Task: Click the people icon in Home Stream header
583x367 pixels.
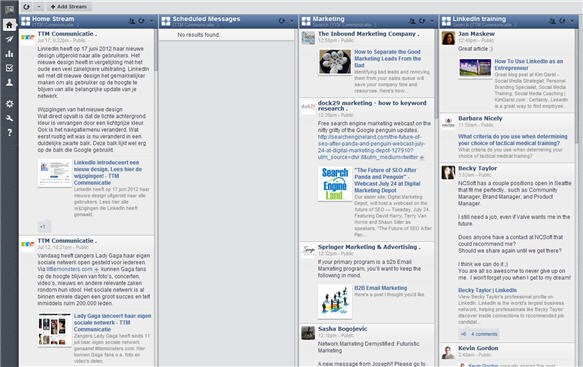Action: point(131,21)
